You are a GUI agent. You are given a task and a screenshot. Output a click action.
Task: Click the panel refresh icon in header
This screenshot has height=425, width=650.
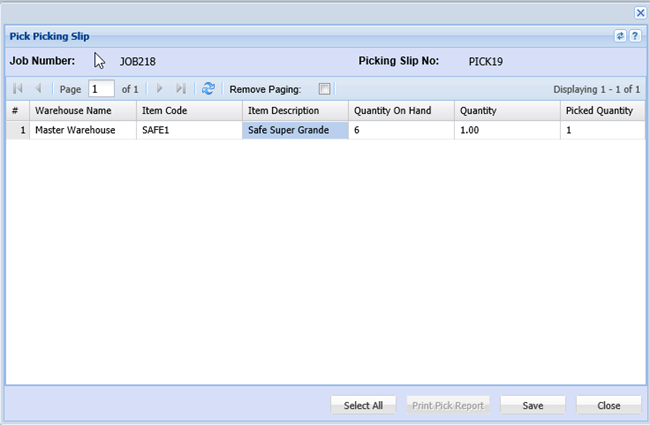pyautogui.click(x=620, y=36)
